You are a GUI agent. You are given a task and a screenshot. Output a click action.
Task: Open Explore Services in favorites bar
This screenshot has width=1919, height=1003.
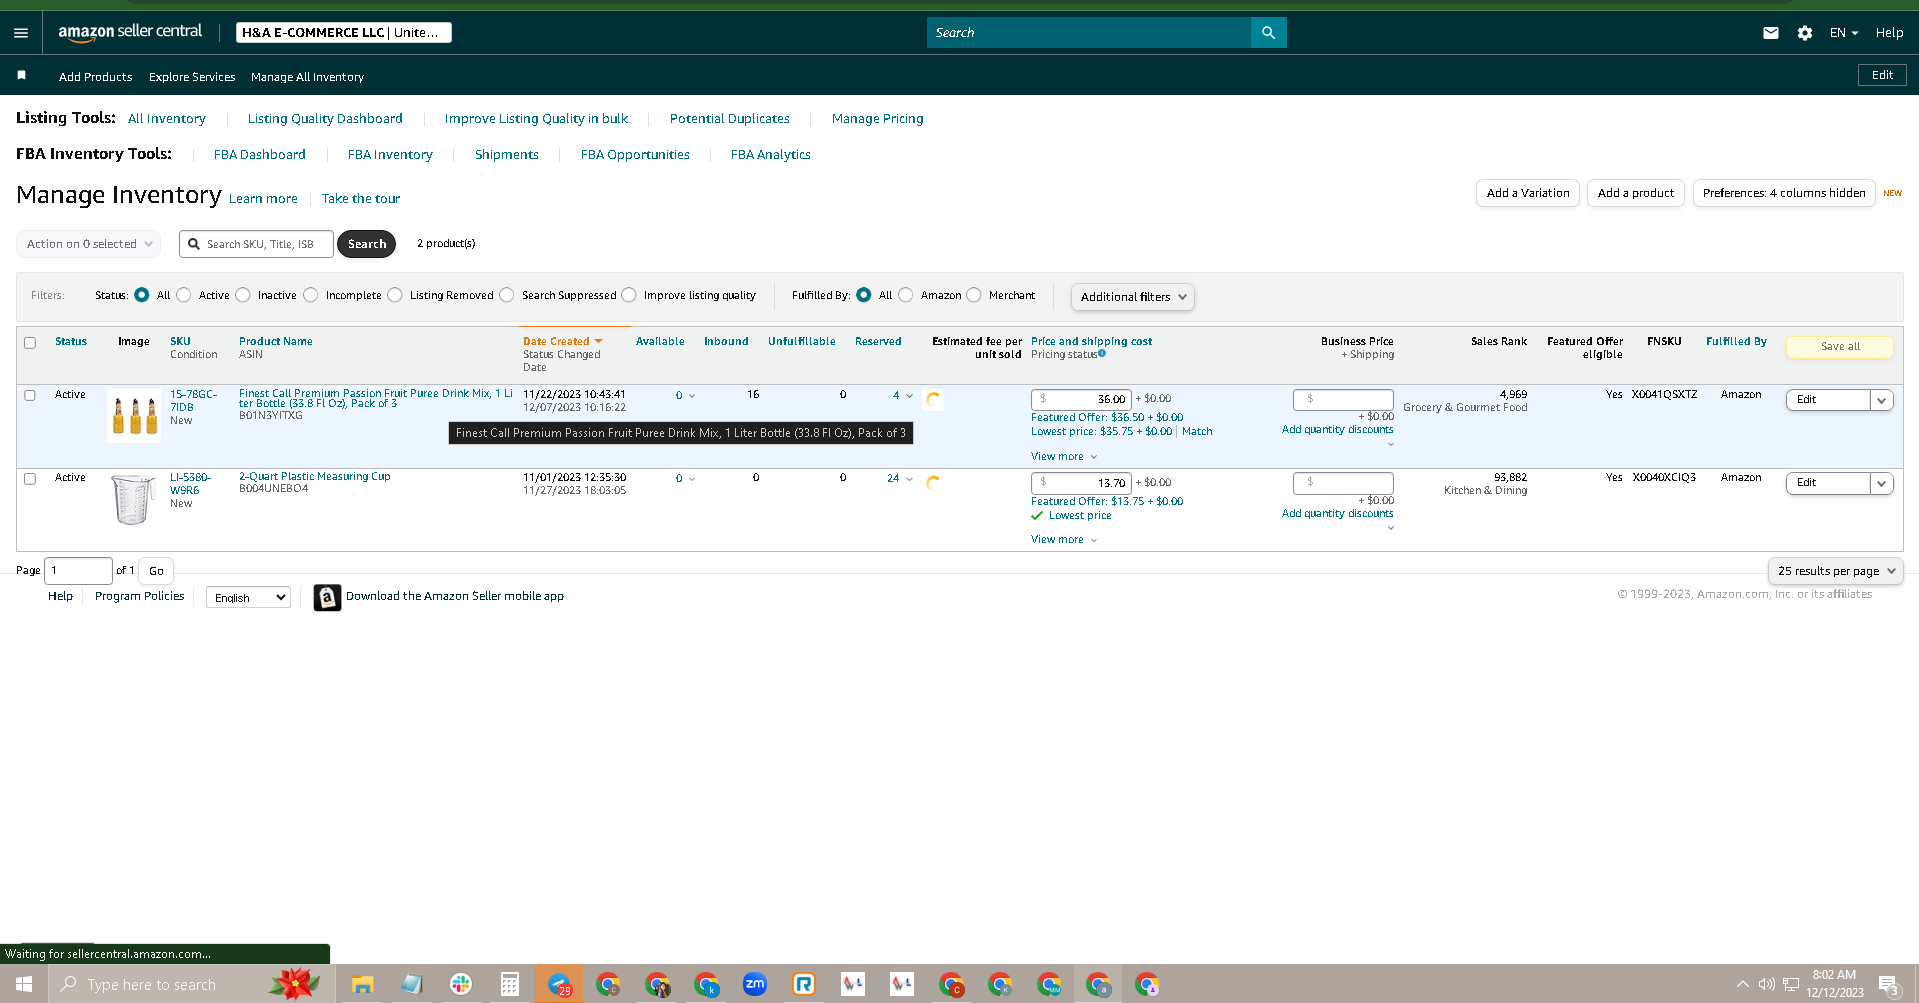(x=192, y=77)
